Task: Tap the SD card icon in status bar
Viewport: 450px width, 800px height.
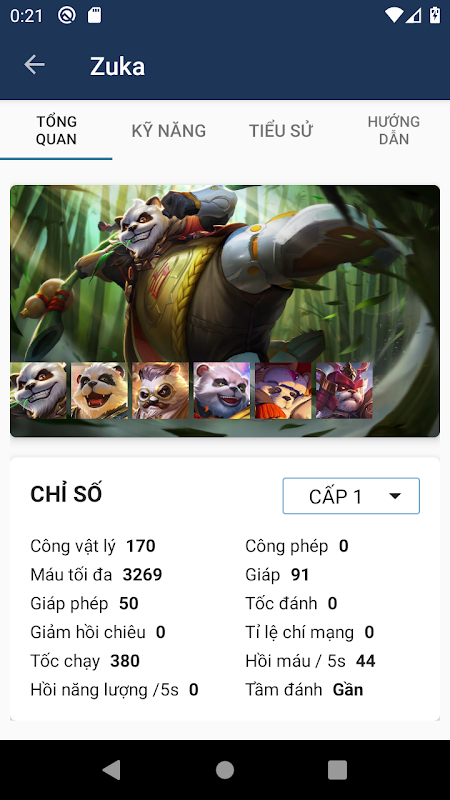Action: tap(94, 15)
